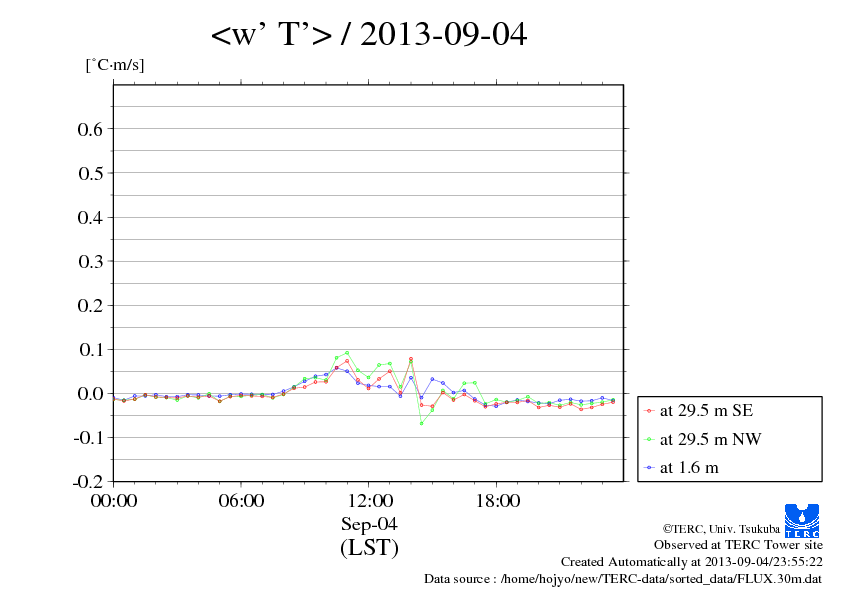842x595 pixels.
Task: Click the blue legend marker for 1.6 m
Action: tap(649, 468)
